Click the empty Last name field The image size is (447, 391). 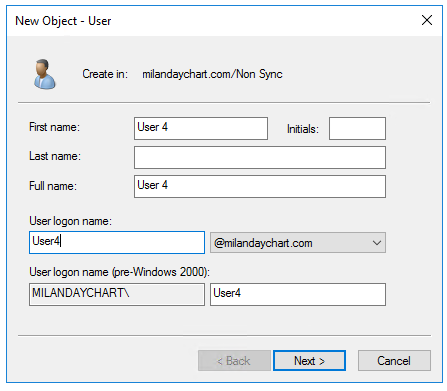(260, 157)
